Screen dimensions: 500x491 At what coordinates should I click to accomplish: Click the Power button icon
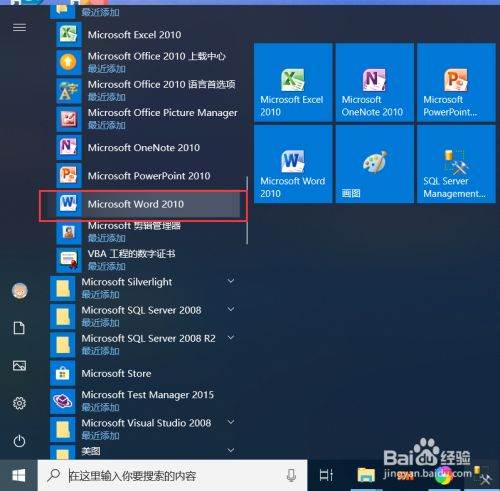click(19, 441)
